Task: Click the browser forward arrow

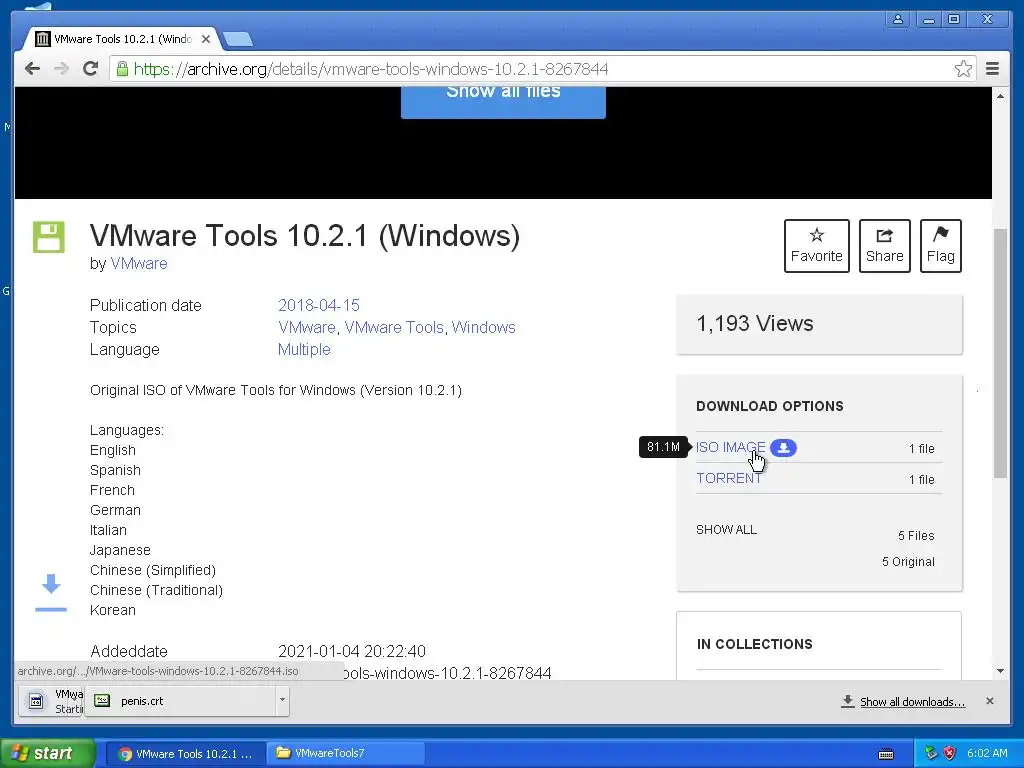Action: [x=61, y=69]
